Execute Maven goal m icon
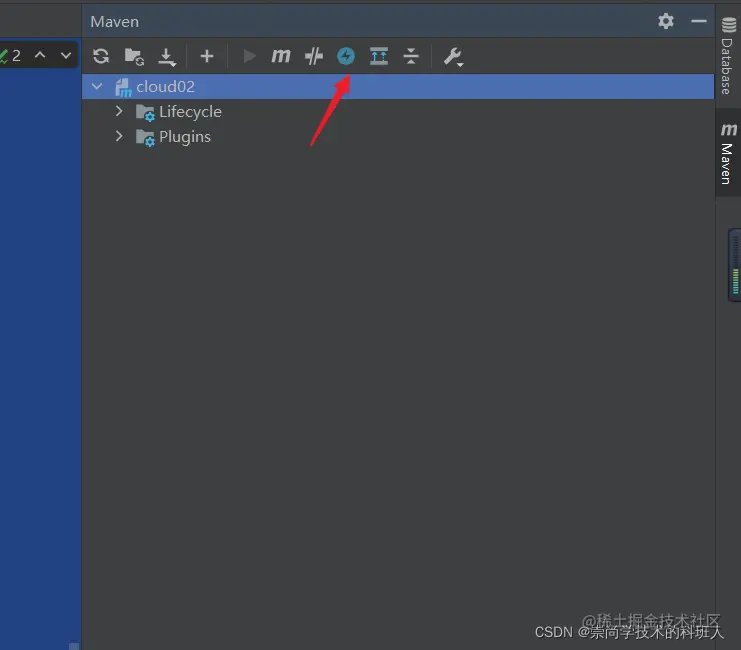 281,56
